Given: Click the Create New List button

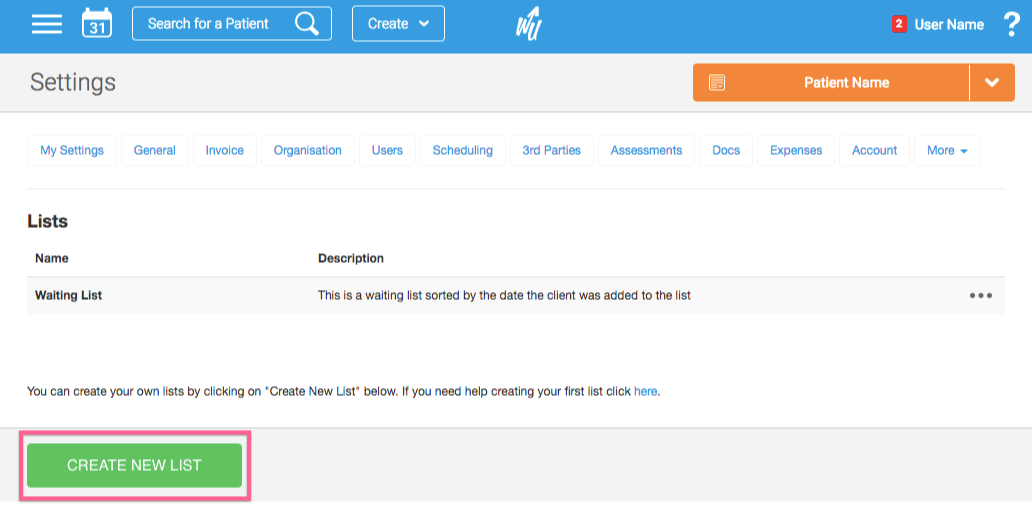Looking at the screenshot, I should click(x=134, y=465).
